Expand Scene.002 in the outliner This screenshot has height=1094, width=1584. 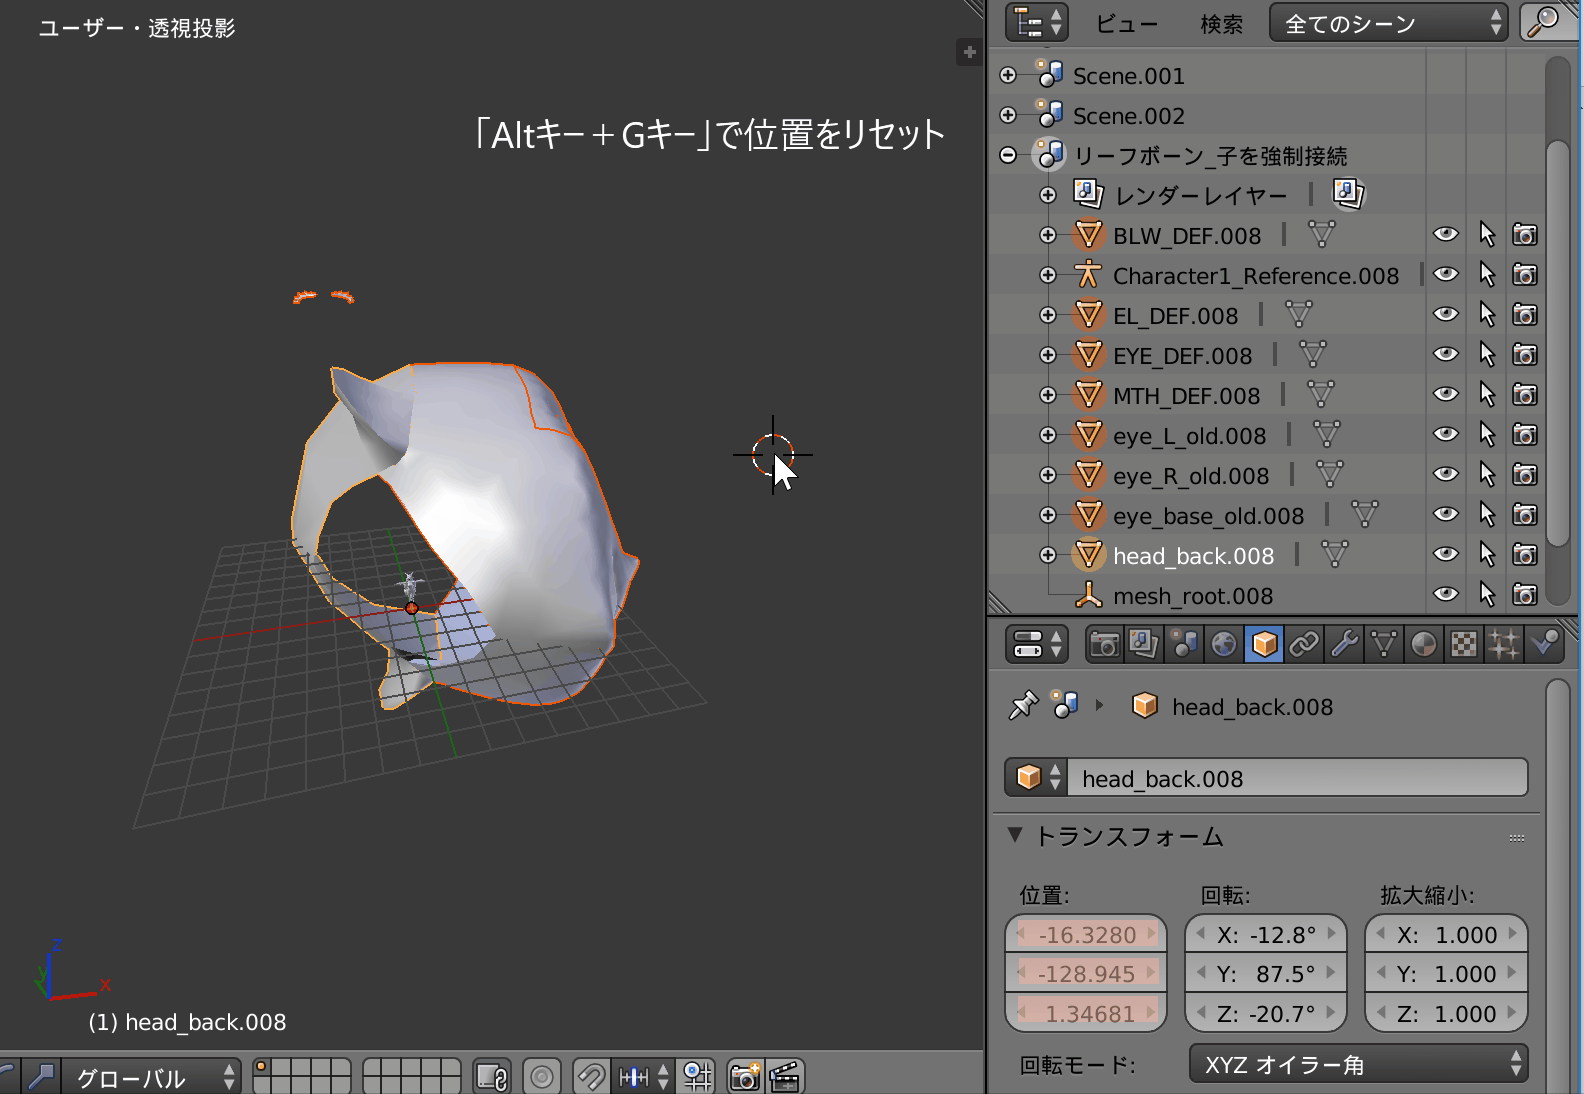tap(1008, 115)
